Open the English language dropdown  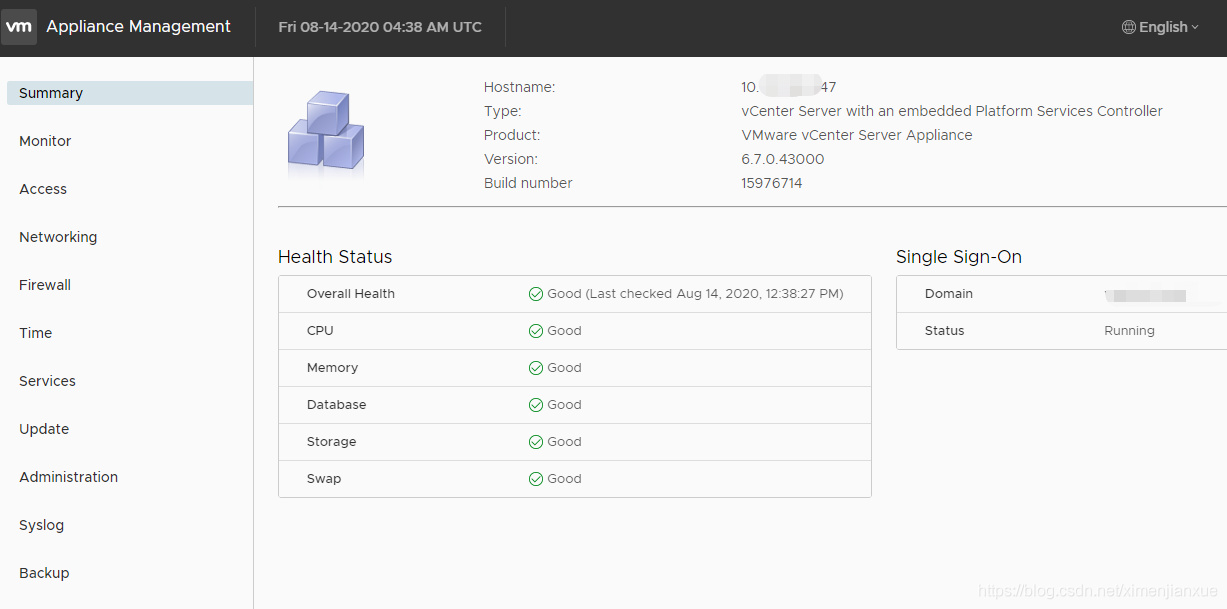1161,28
